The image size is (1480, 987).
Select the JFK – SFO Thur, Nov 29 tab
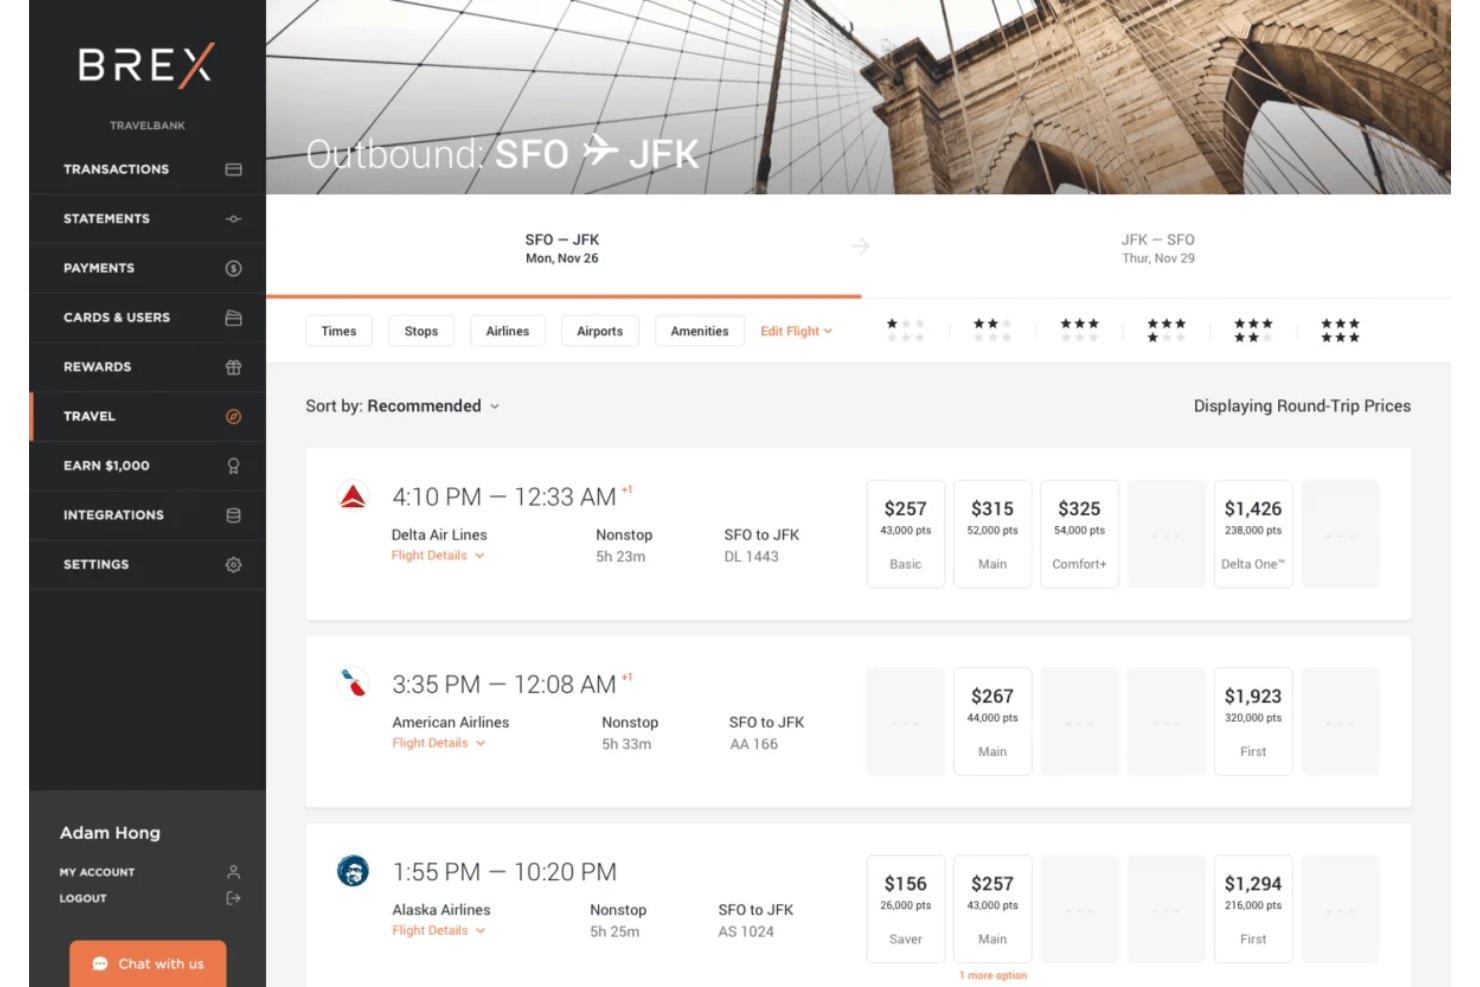tap(1157, 248)
